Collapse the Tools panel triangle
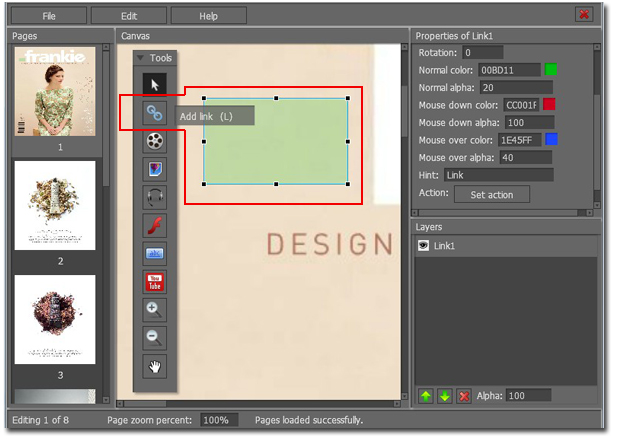 [140, 58]
